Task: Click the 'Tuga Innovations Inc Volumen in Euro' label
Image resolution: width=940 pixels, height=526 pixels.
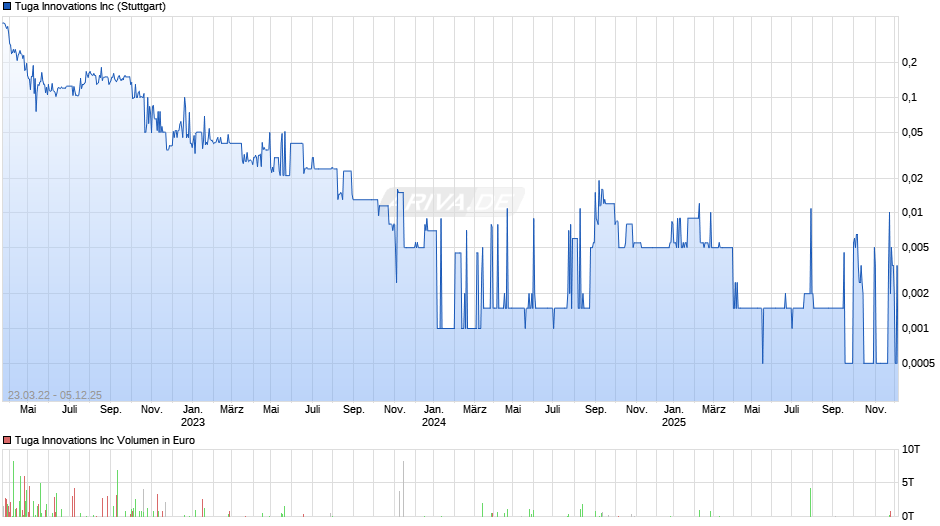Action: tap(105, 440)
